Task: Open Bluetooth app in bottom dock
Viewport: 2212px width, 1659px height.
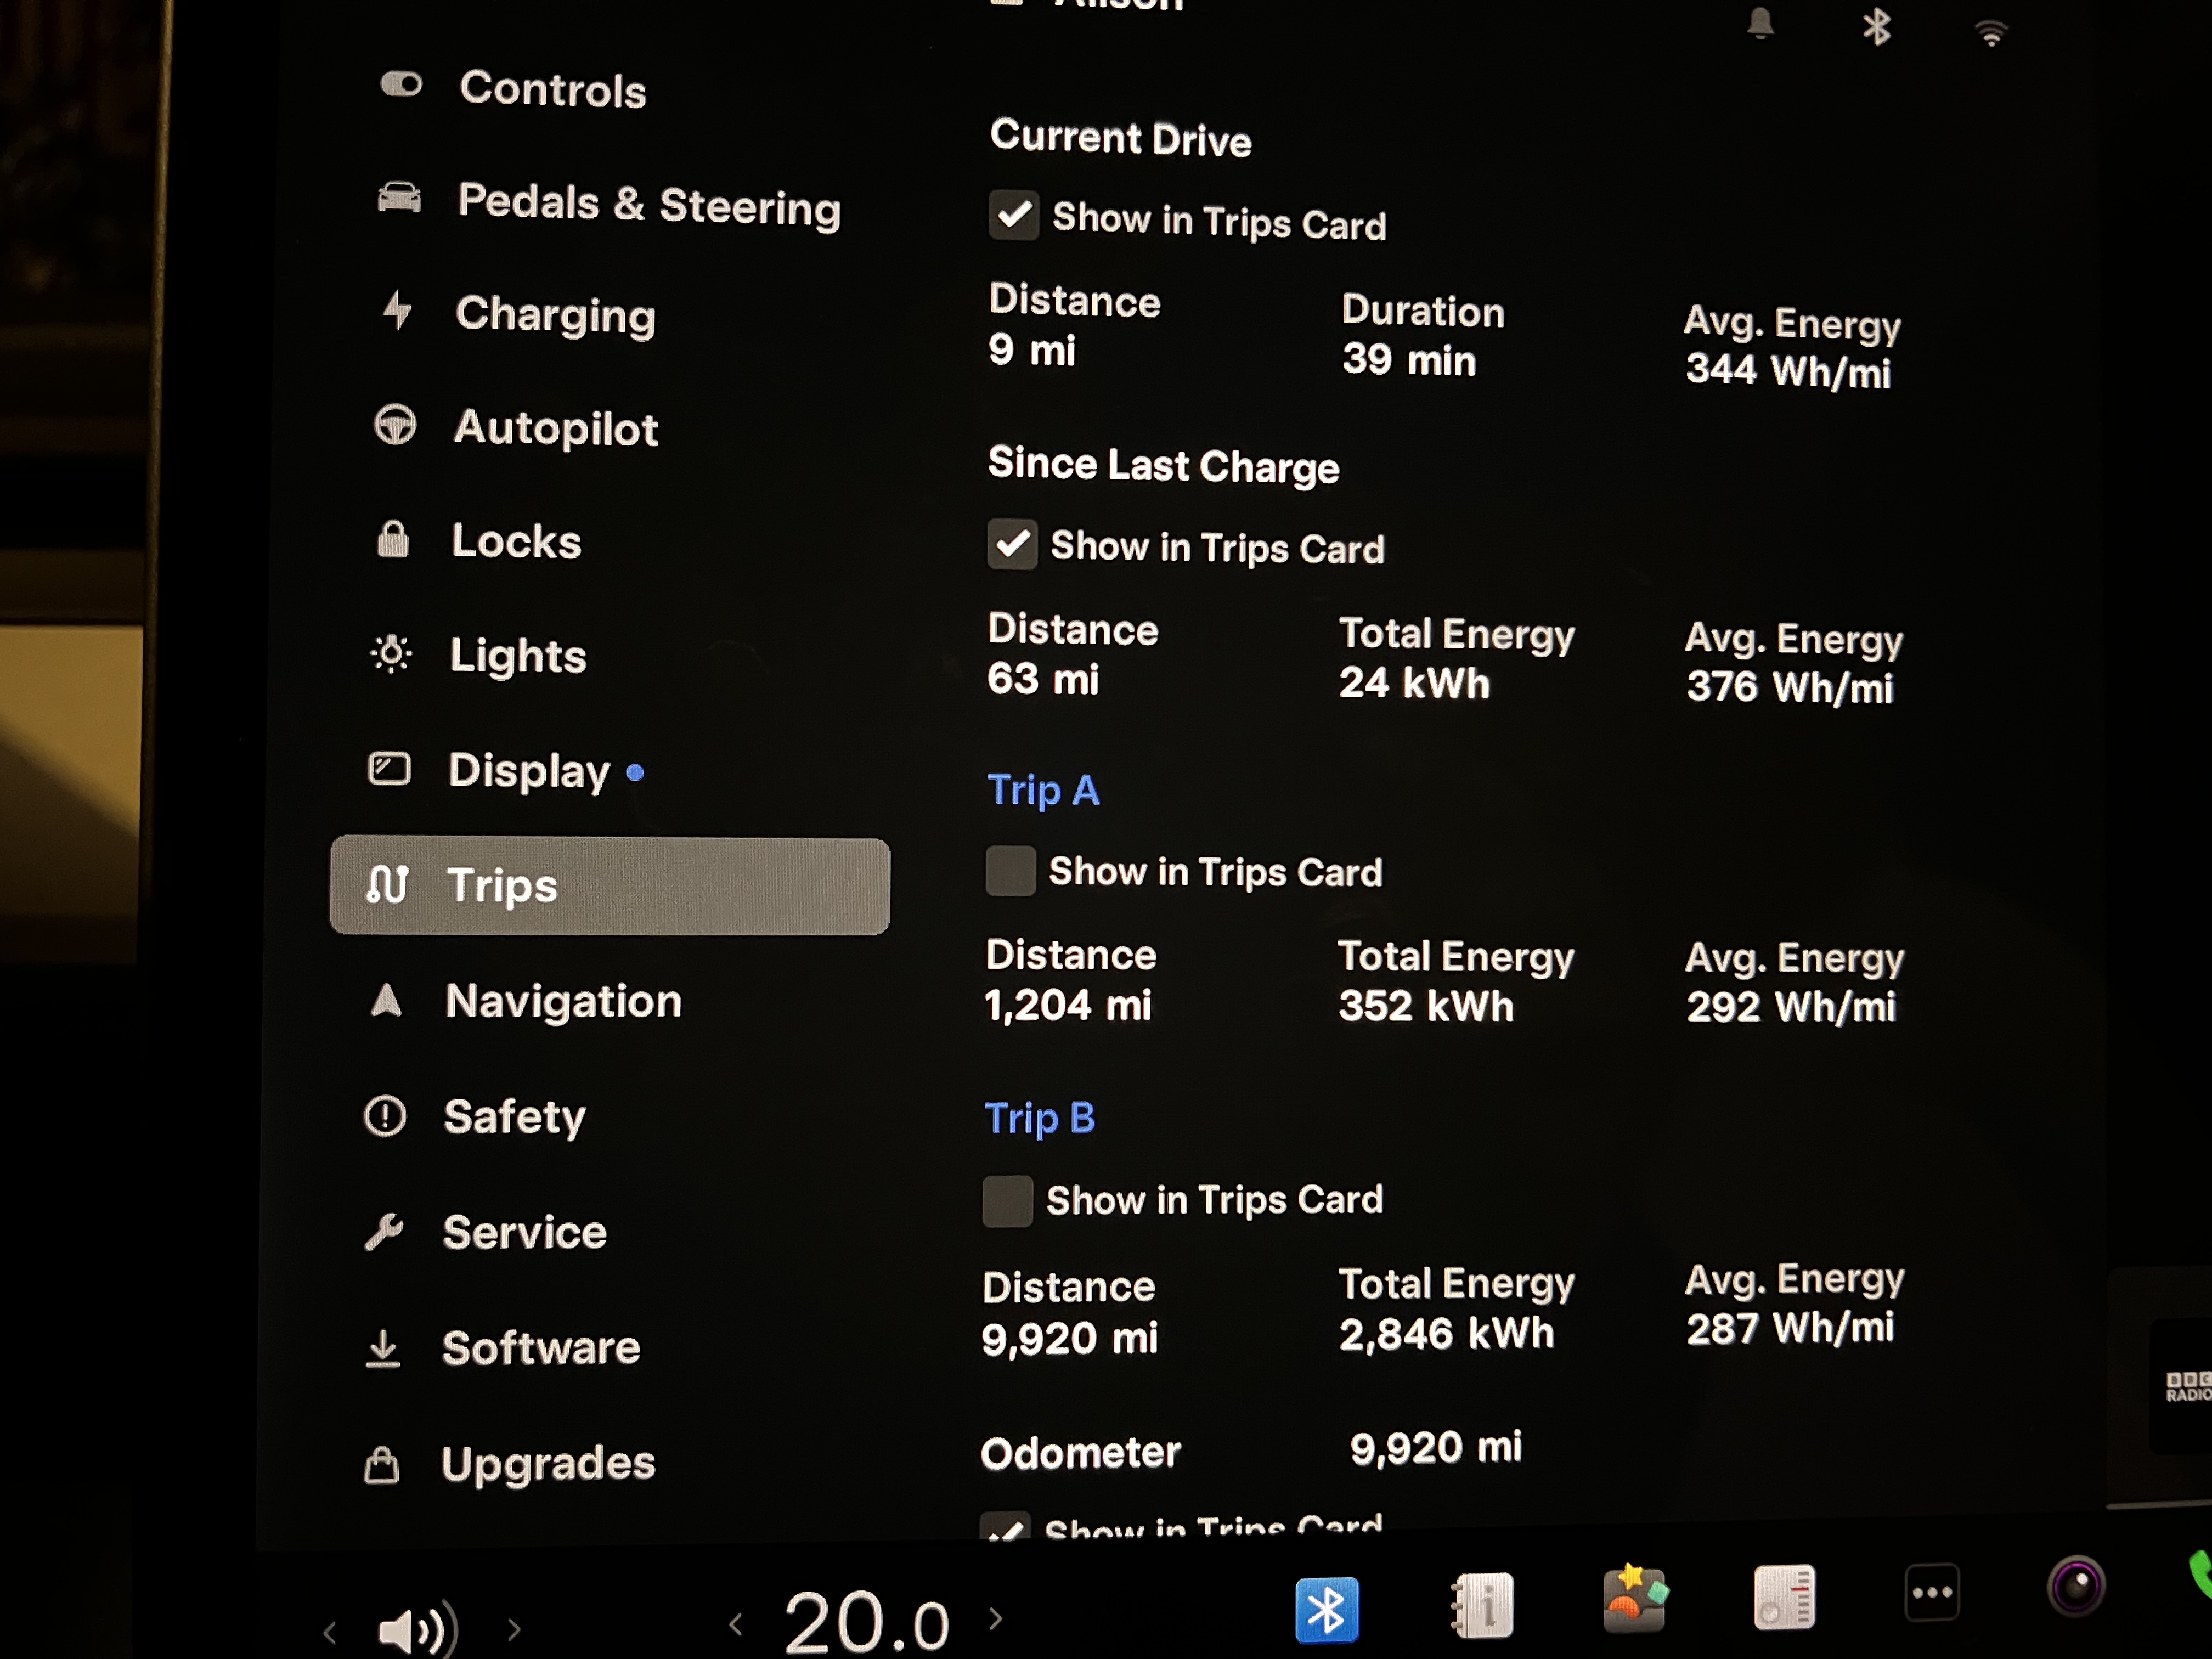Action: [1326, 1609]
